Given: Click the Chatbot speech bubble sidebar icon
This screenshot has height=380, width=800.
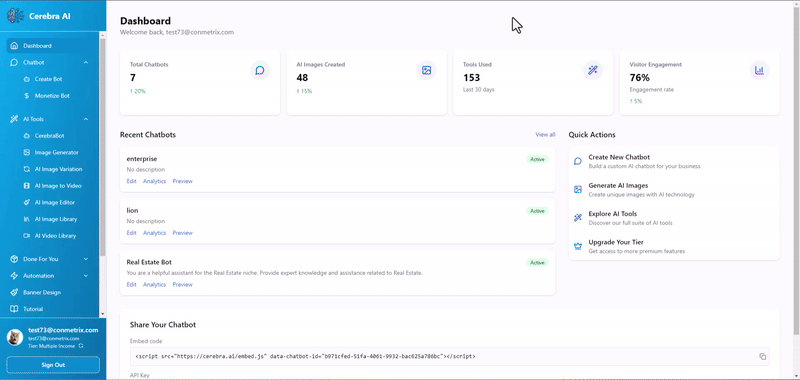Looking at the screenshot, I should tap(14, 62).
